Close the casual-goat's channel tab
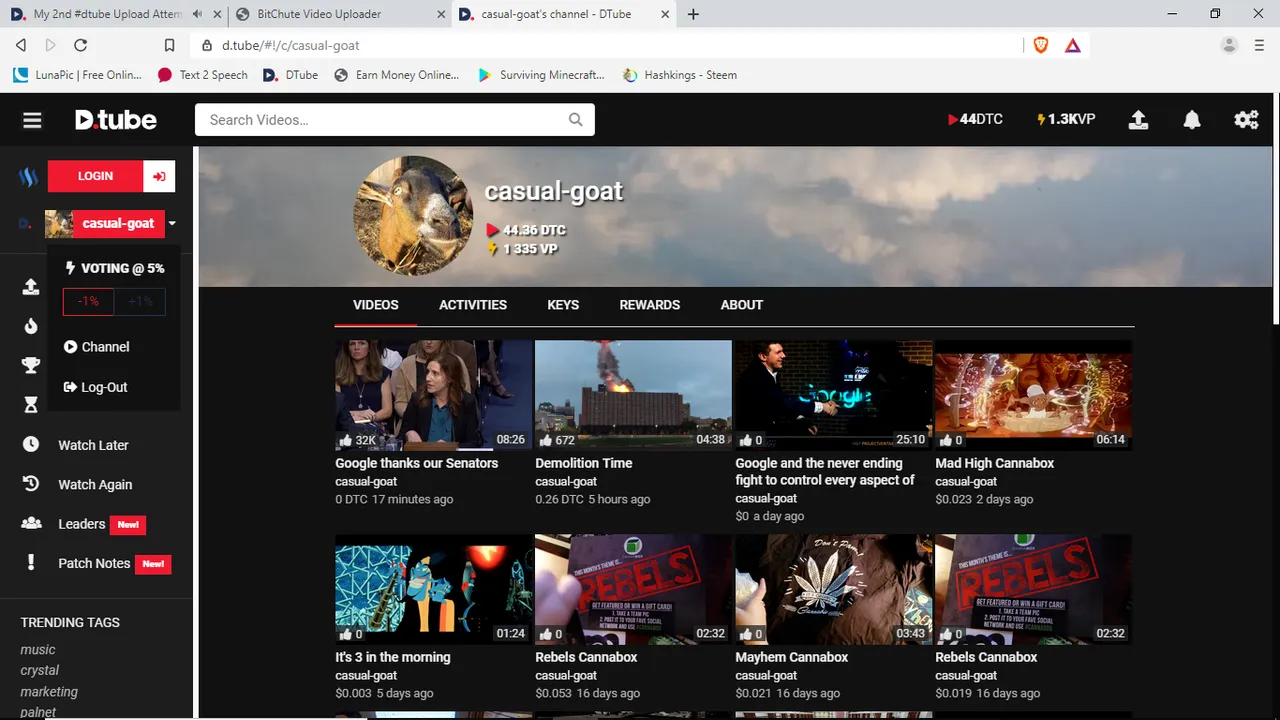 pos(667,14)
